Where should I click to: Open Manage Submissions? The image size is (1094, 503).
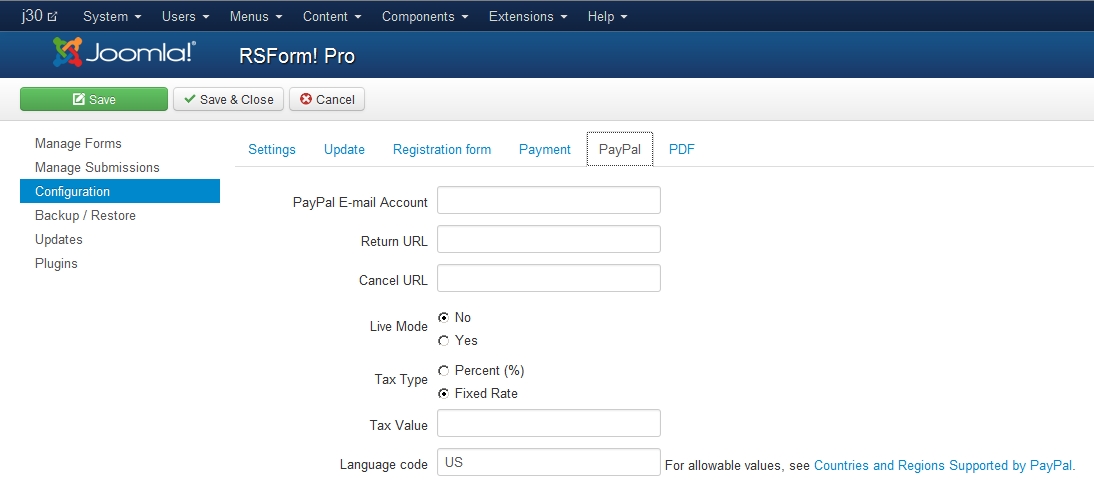(x=97, y=167)
